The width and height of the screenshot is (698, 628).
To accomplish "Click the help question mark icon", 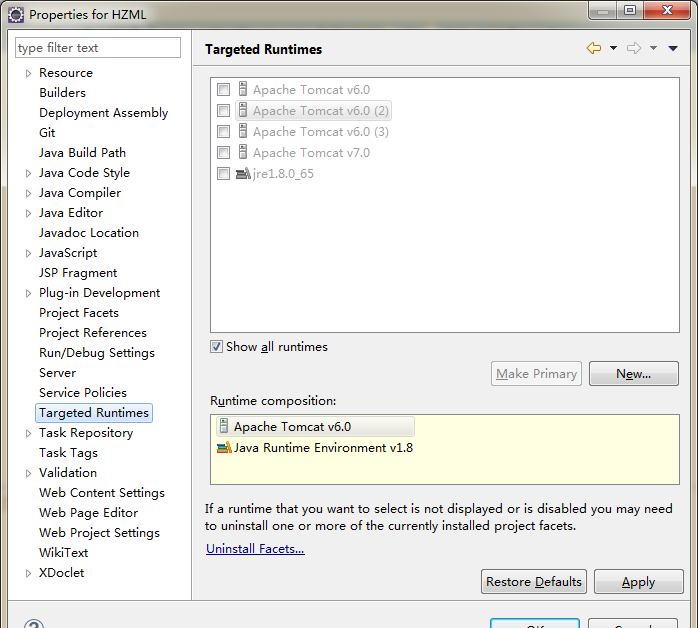I will coord(34,624).
